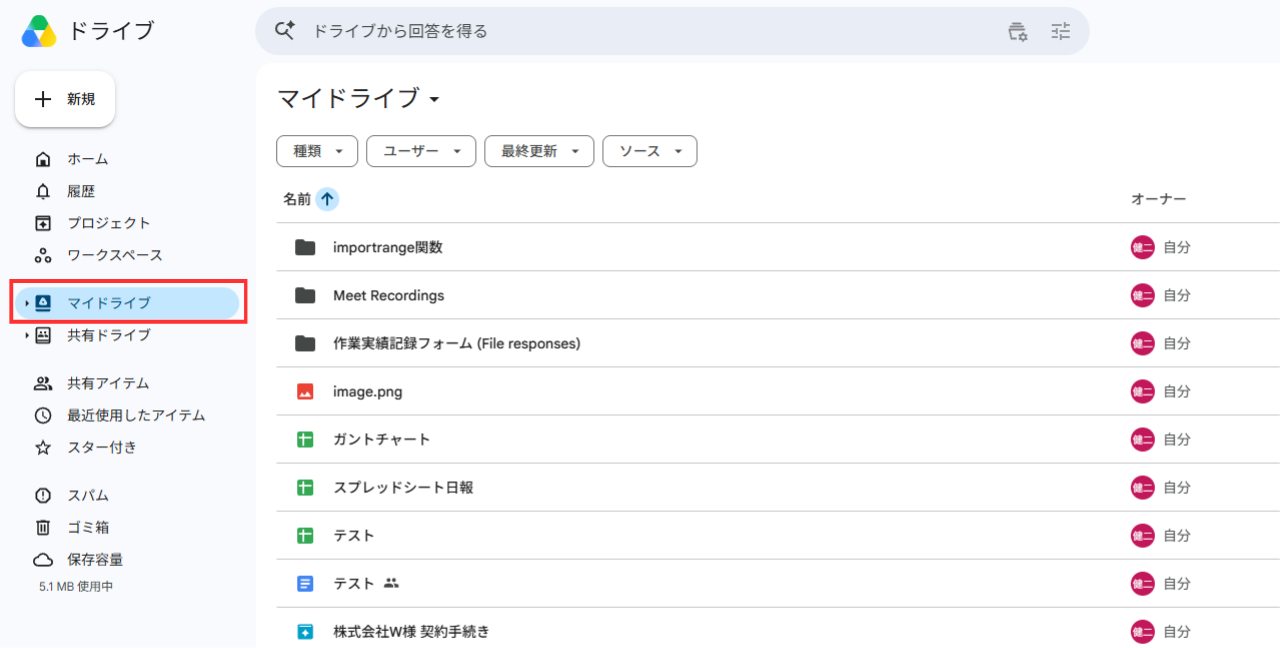
Task: Open the マイドライブ title dropdown arrow
Action: tap(434, 100)
